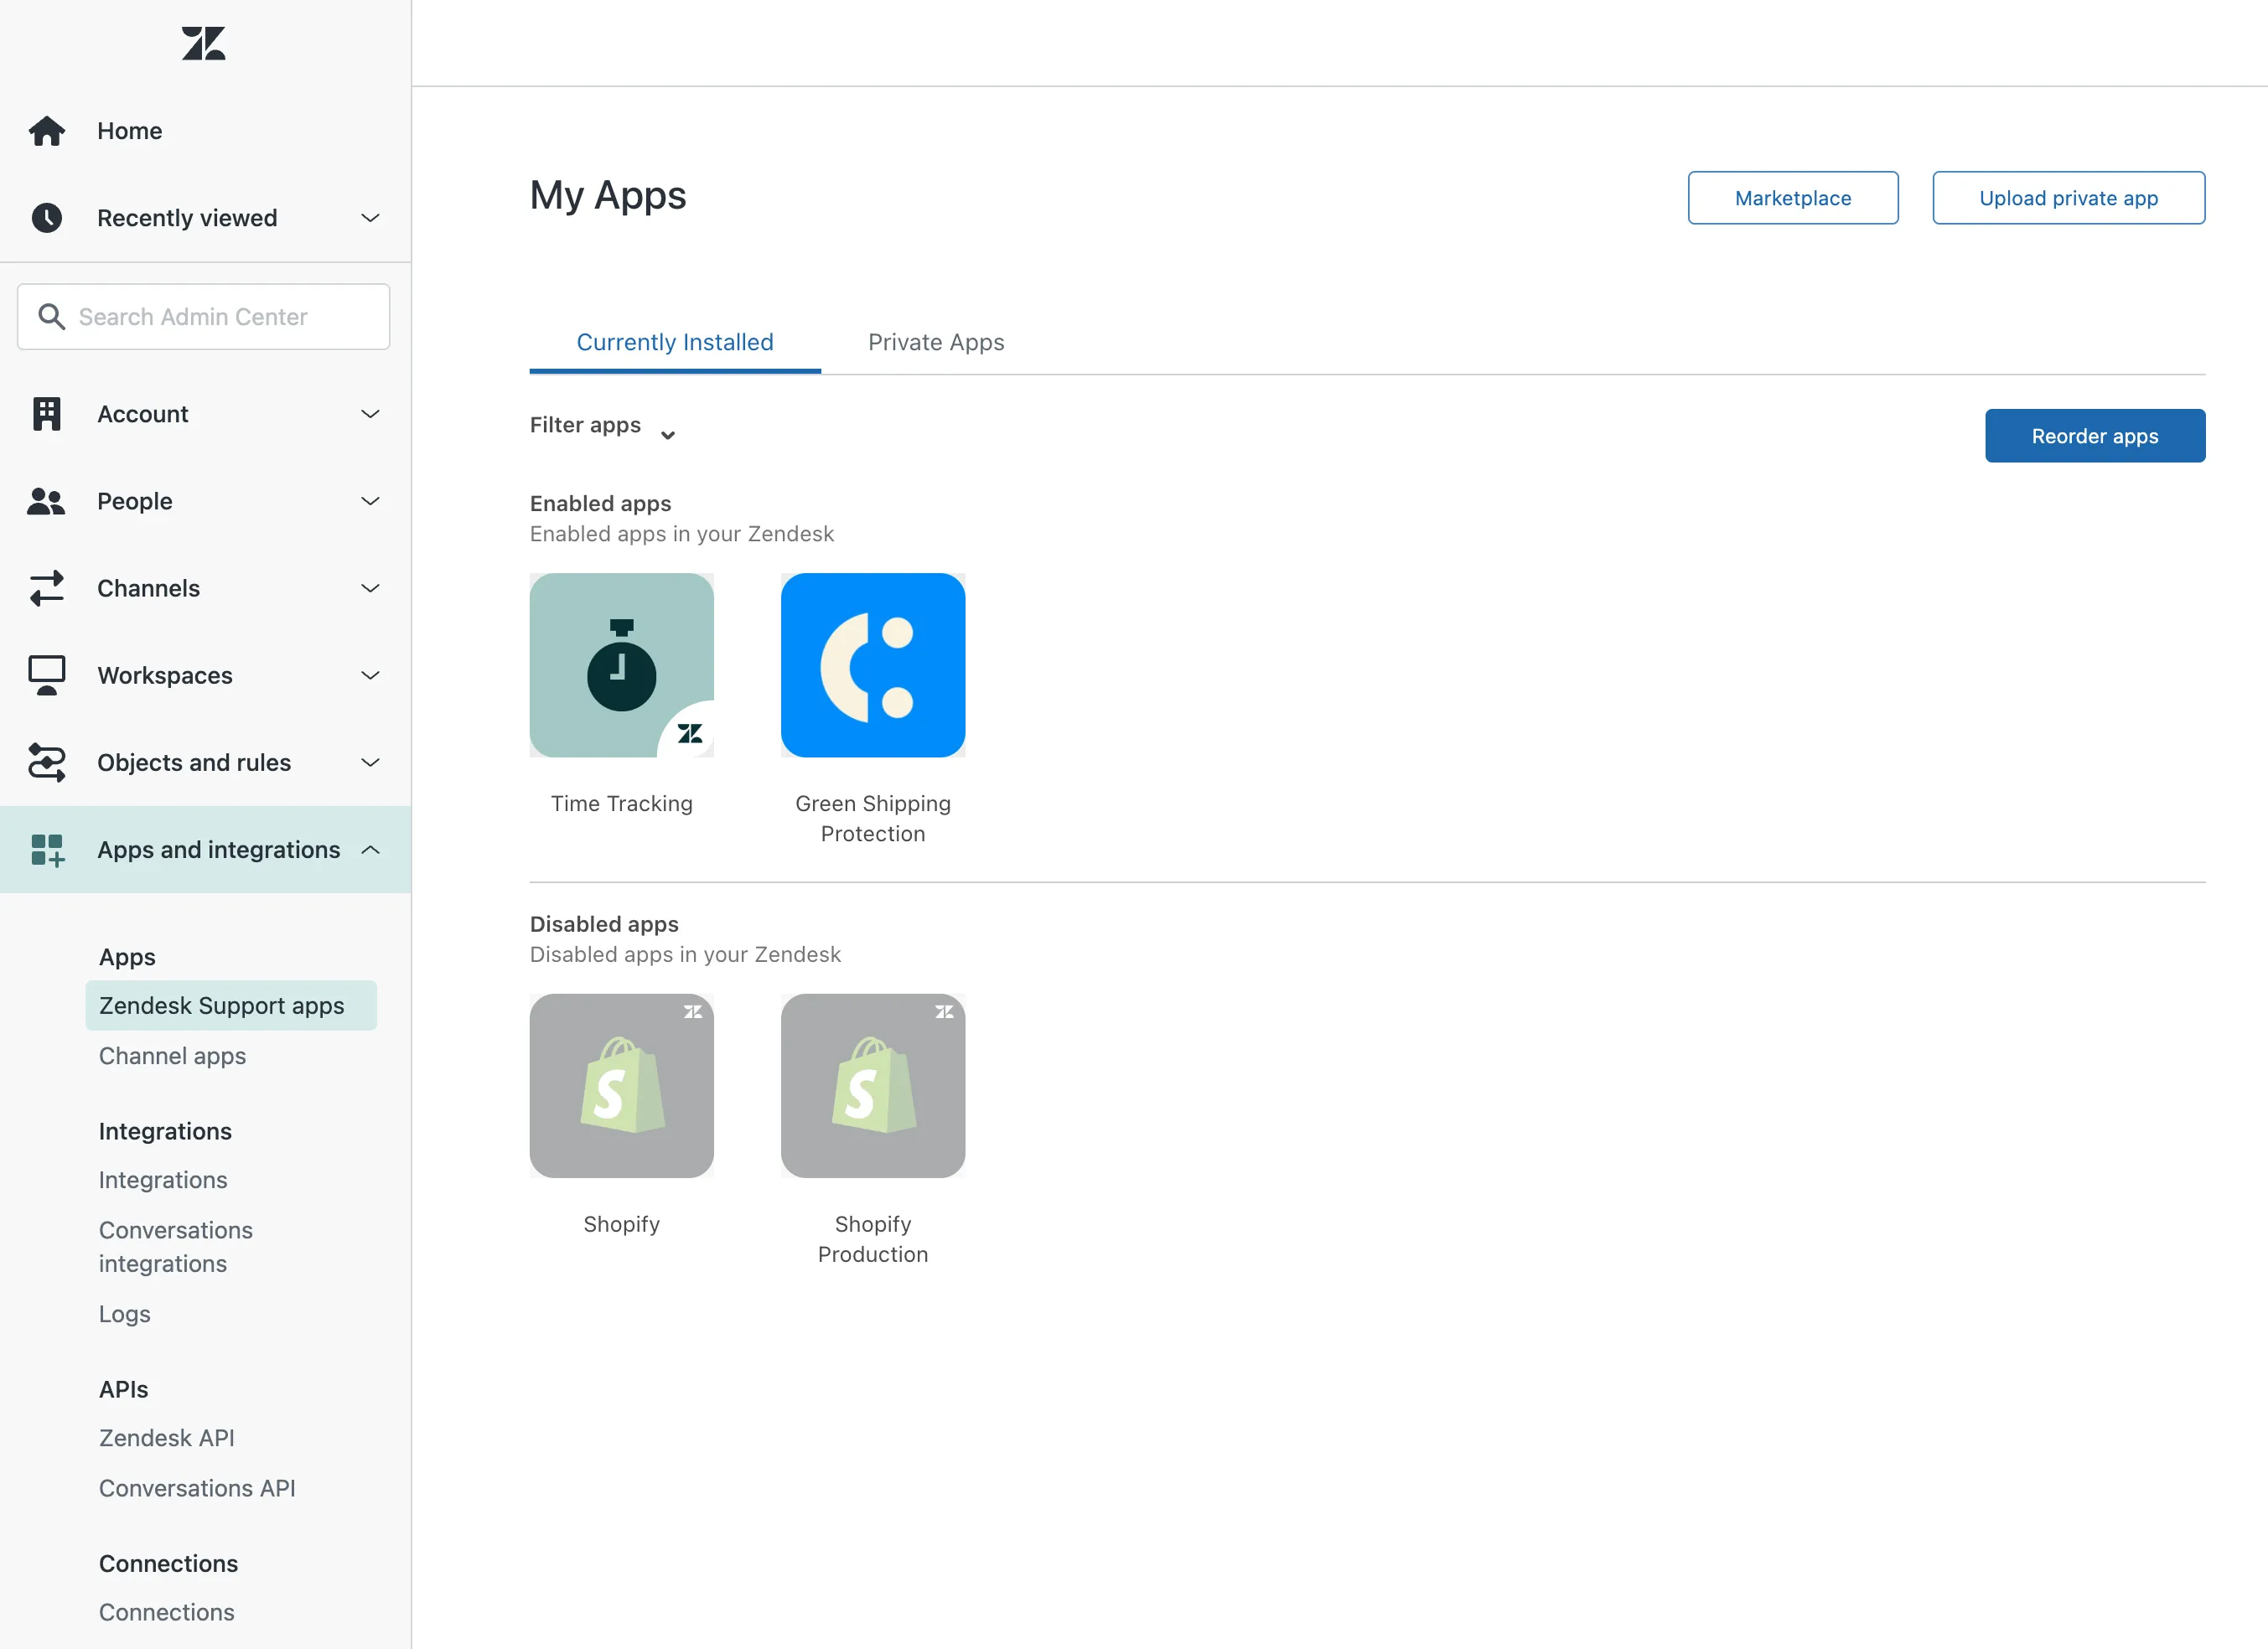This screenshot has width=2268, height=1649.
Task: Open the Green Shipping Protection app
Action: (872, 664)
